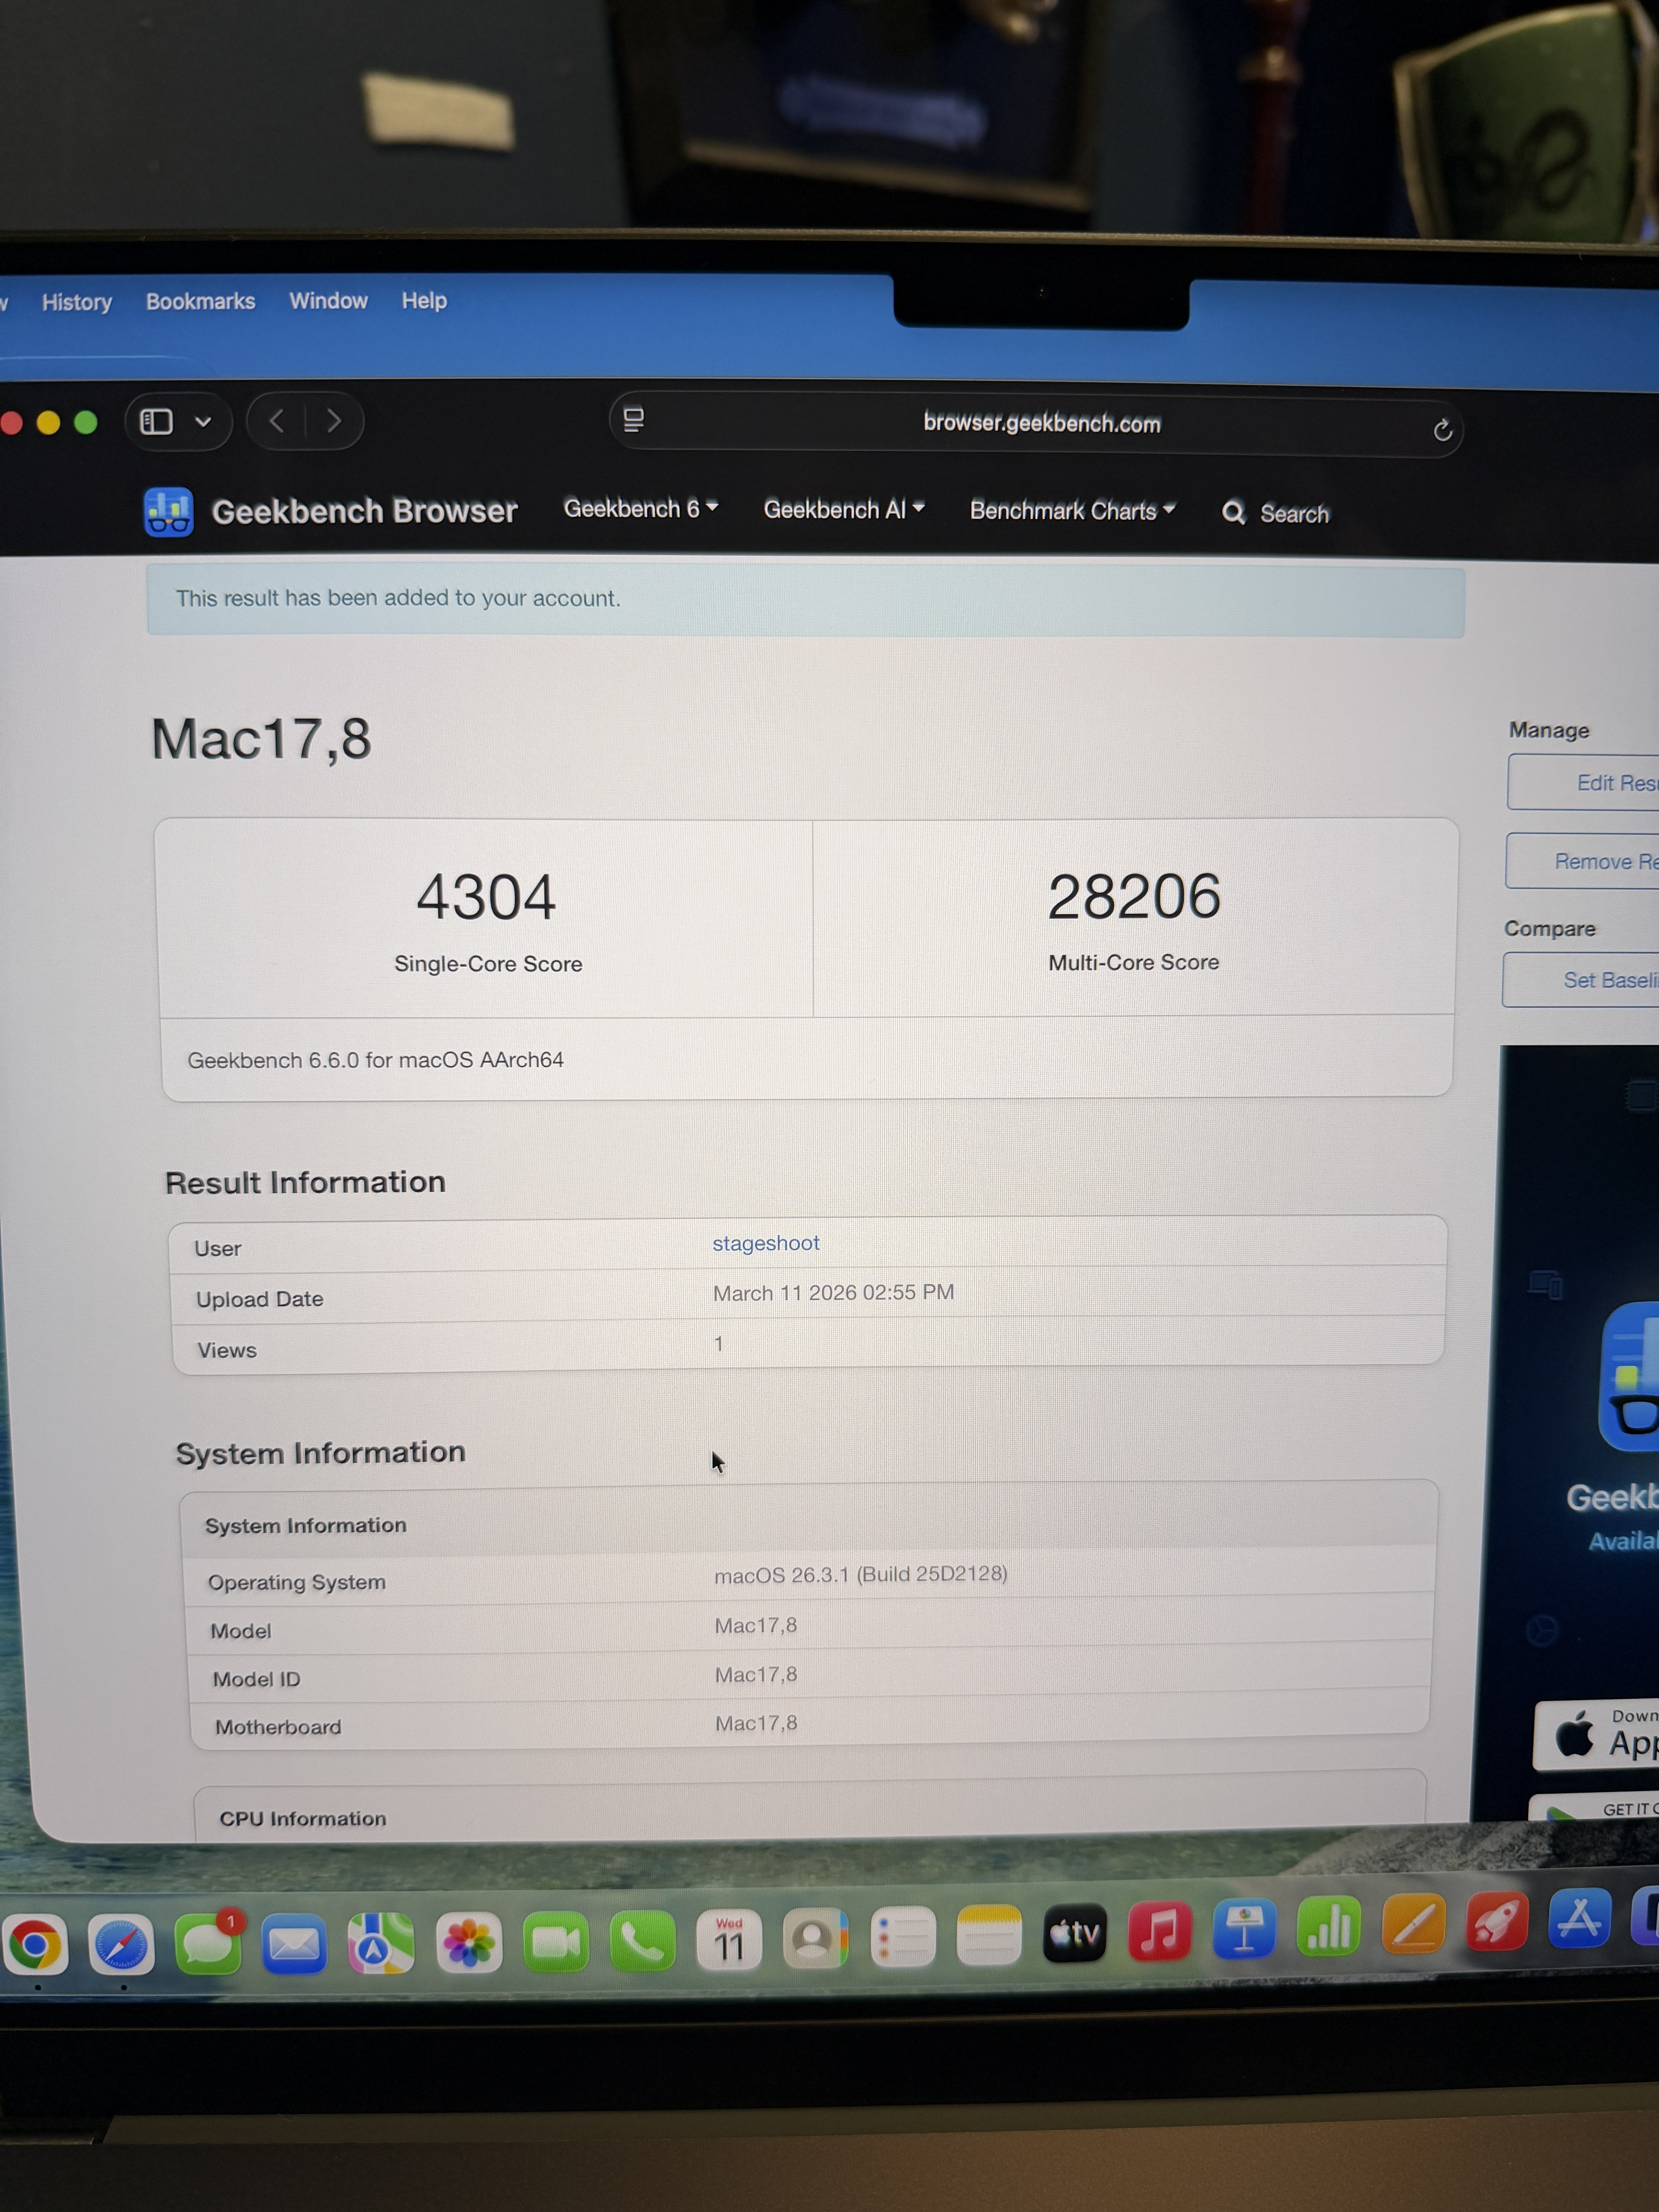Screen dimensions: 1659x2212
Task: Open the History menu
Action: click(x=77, y=302)
